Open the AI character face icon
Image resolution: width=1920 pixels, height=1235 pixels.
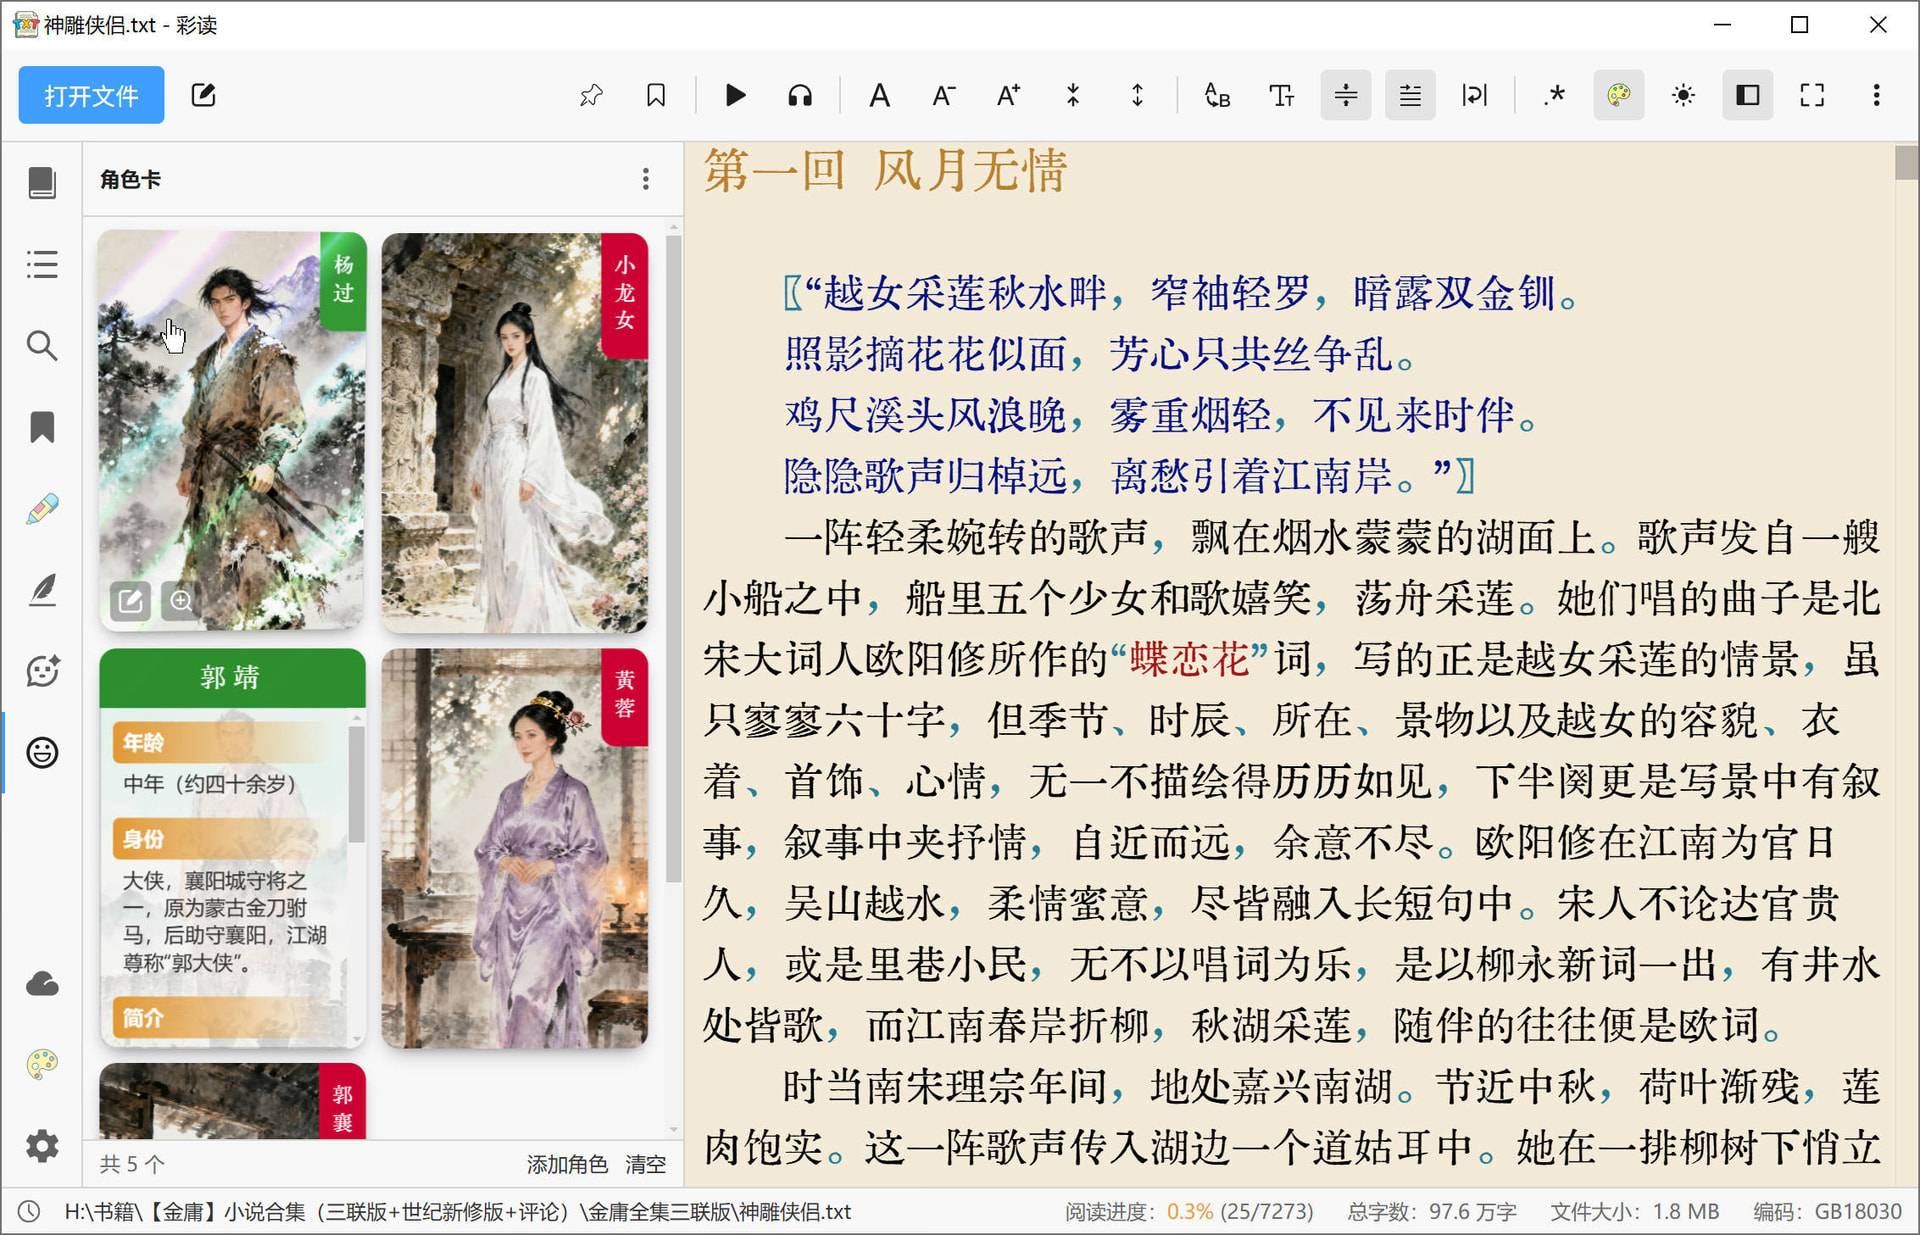pos(42,671)
